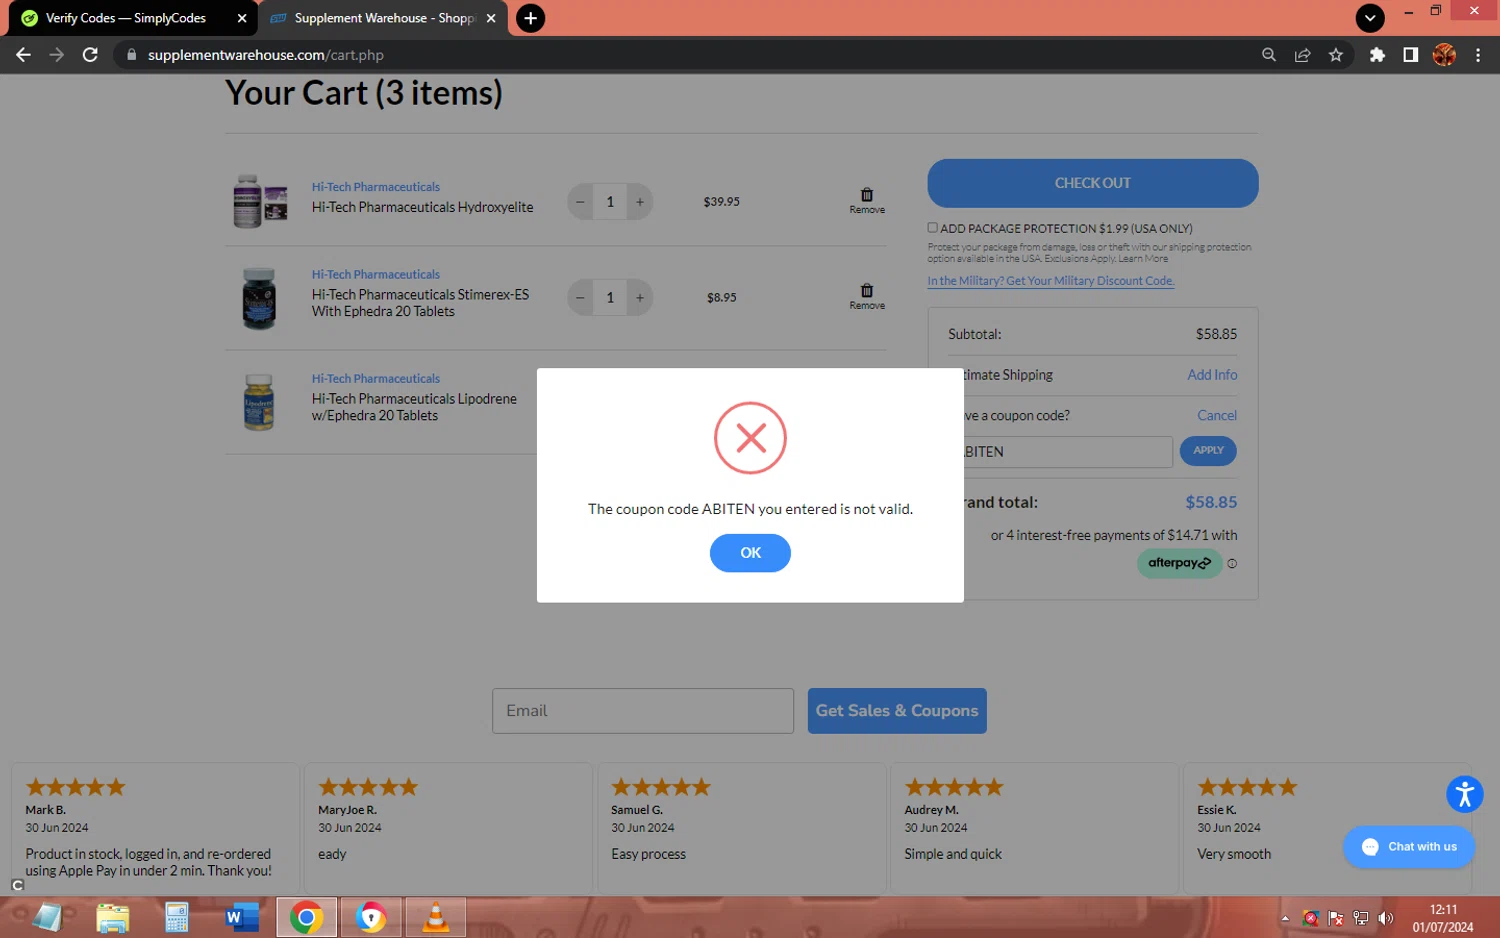The height and width of the screenshot is (938, 1500).
Task: Open the Extensions puzzle menu
Action: [x=1377, y=55]
